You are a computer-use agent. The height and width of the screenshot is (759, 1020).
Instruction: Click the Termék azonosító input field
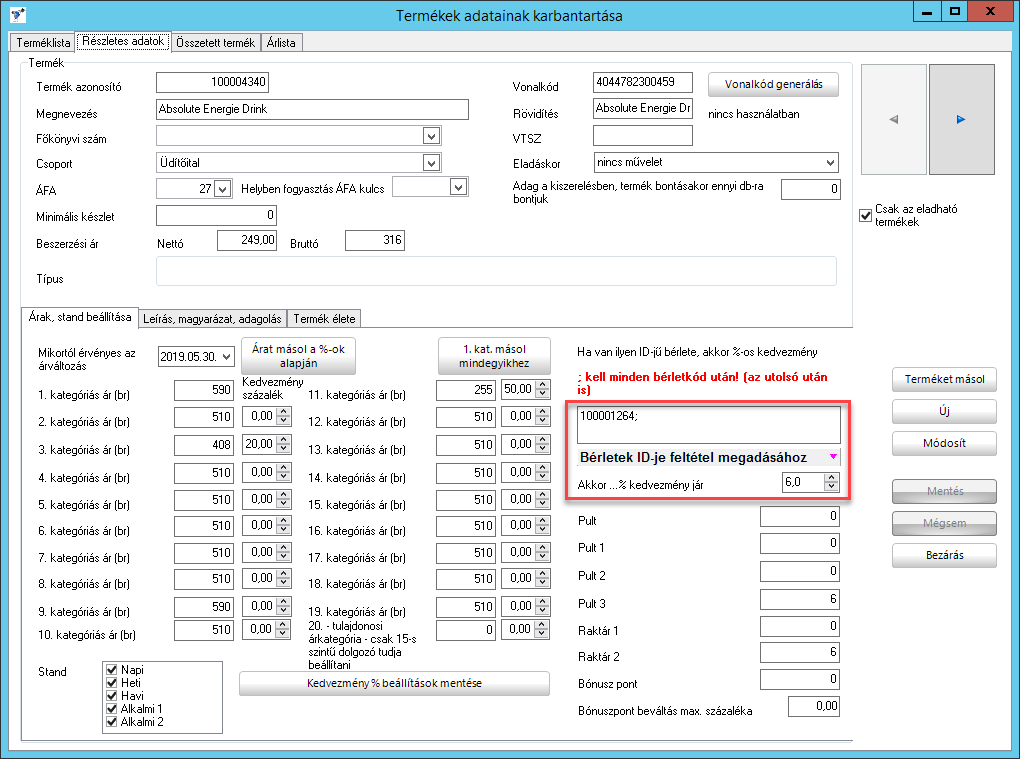coord(213,82)
